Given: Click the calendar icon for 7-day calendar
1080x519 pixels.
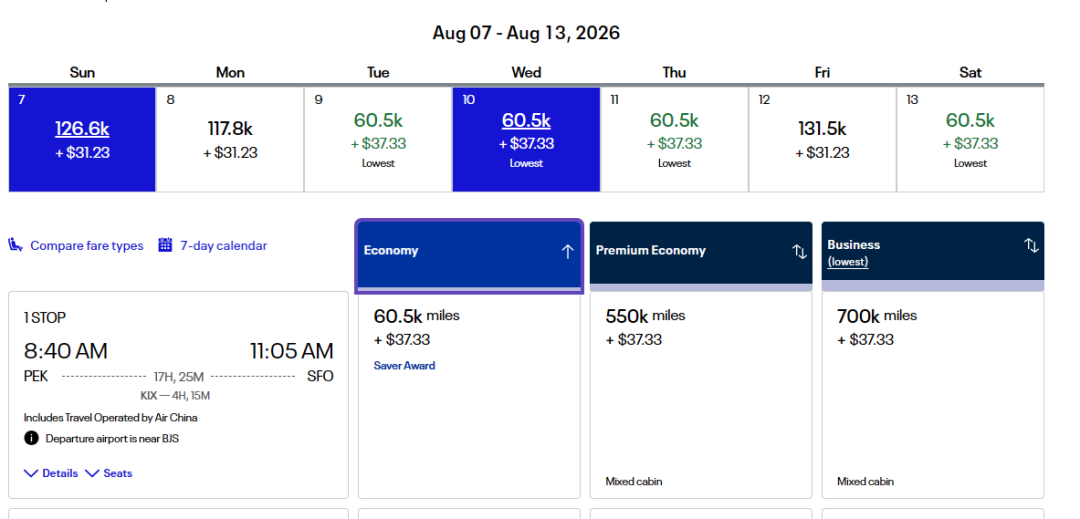Looking at the screenshot, I should point(166,245).
